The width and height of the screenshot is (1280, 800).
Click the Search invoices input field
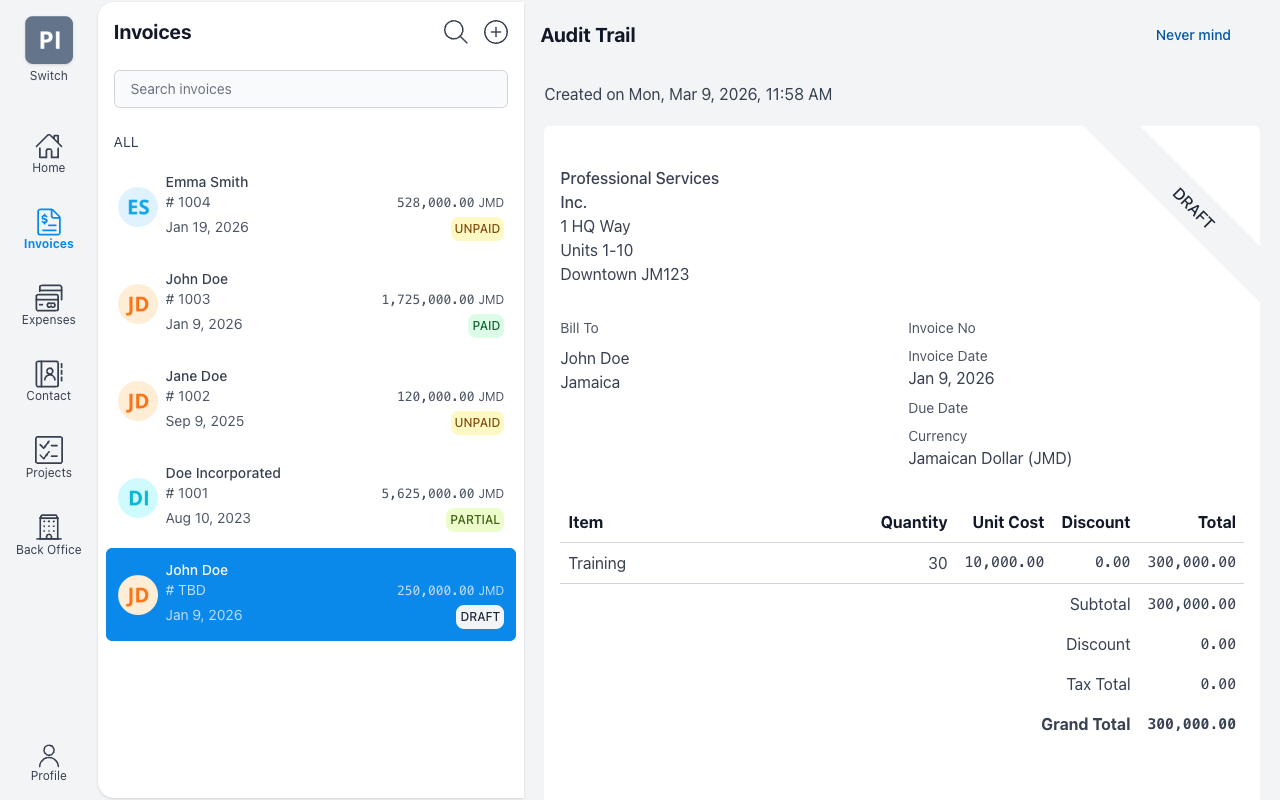pos(310,89)
